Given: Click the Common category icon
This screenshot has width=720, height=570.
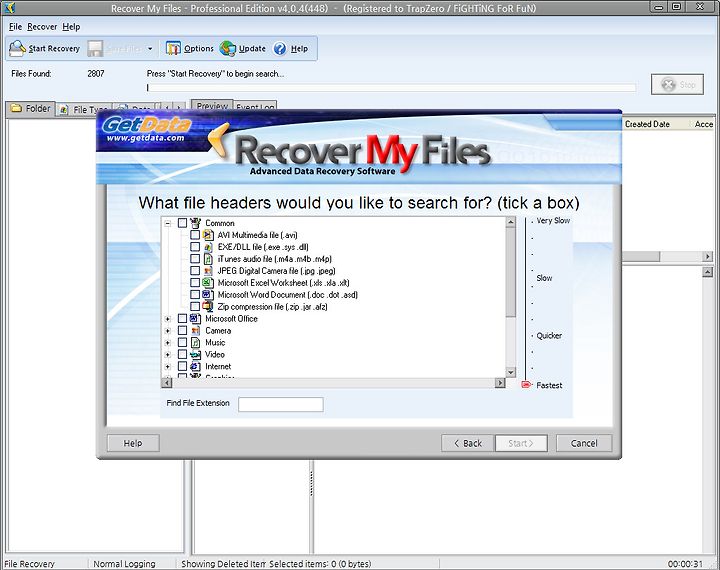Looking at the screenshot, I should pos(196,223).
